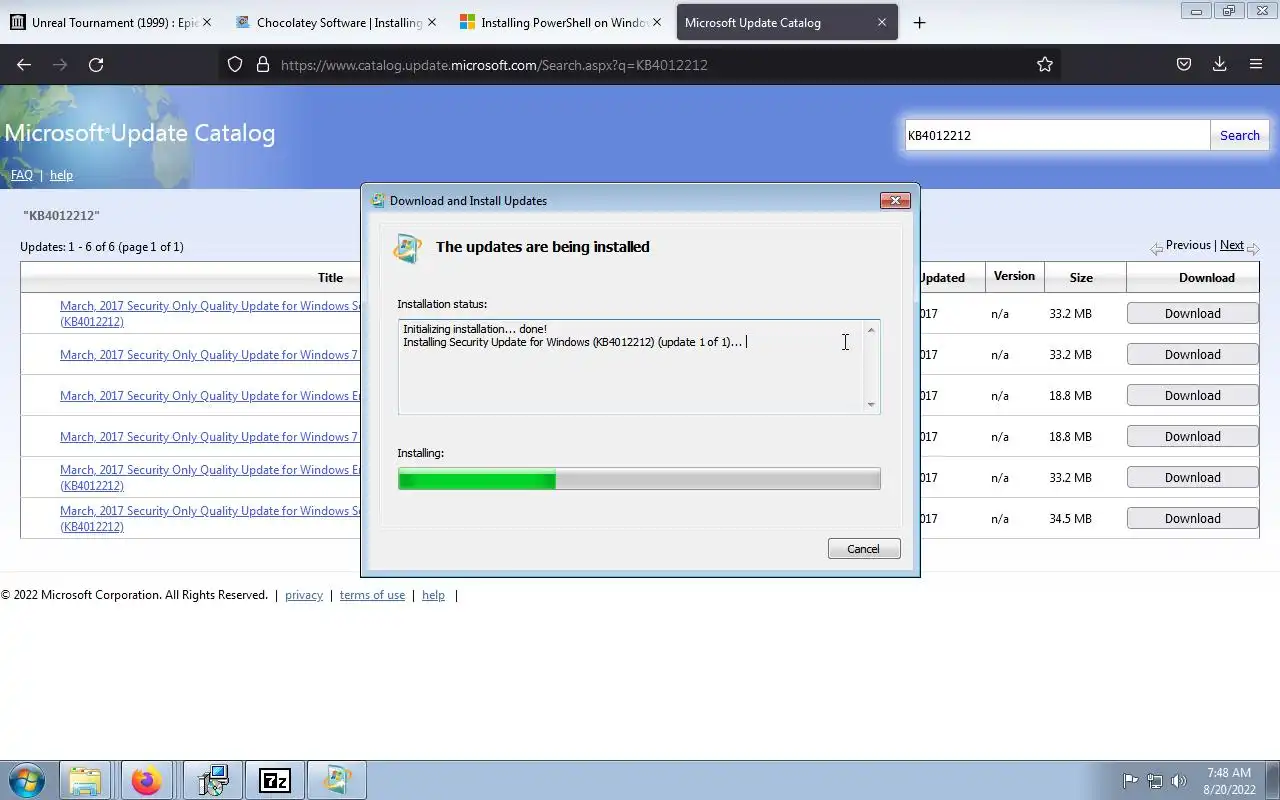Bookmark this page with the star icon
This screenshot has height=800, width=1280.
pos(1045,64)
